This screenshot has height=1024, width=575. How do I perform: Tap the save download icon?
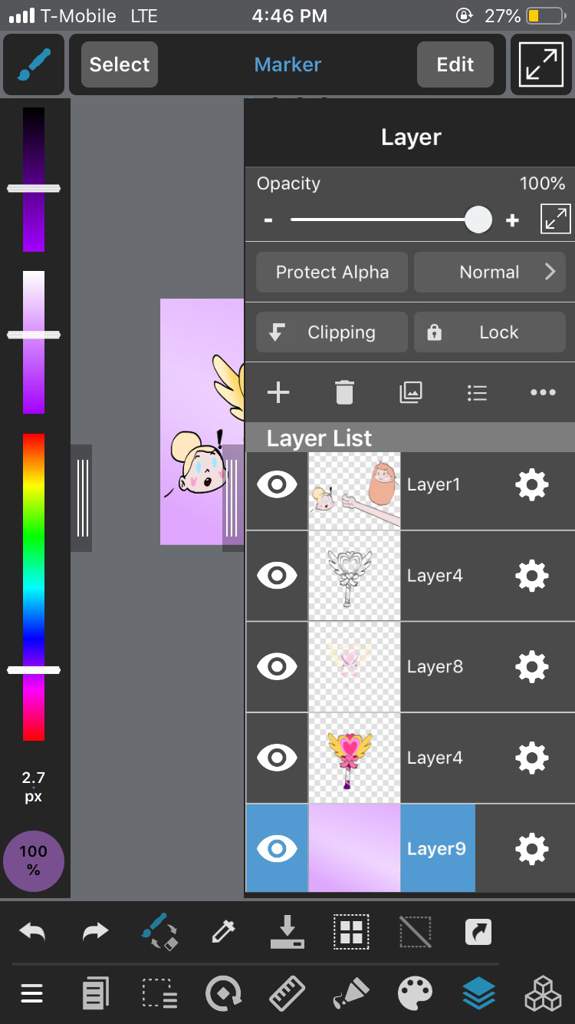[x=288, y=931]
